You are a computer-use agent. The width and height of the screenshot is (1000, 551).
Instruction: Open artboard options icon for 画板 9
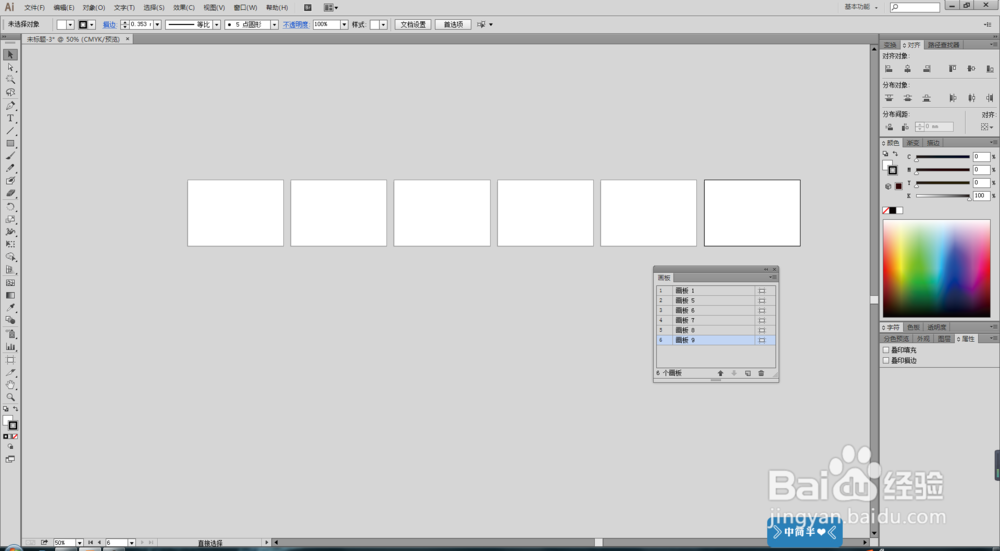point(761,341)
